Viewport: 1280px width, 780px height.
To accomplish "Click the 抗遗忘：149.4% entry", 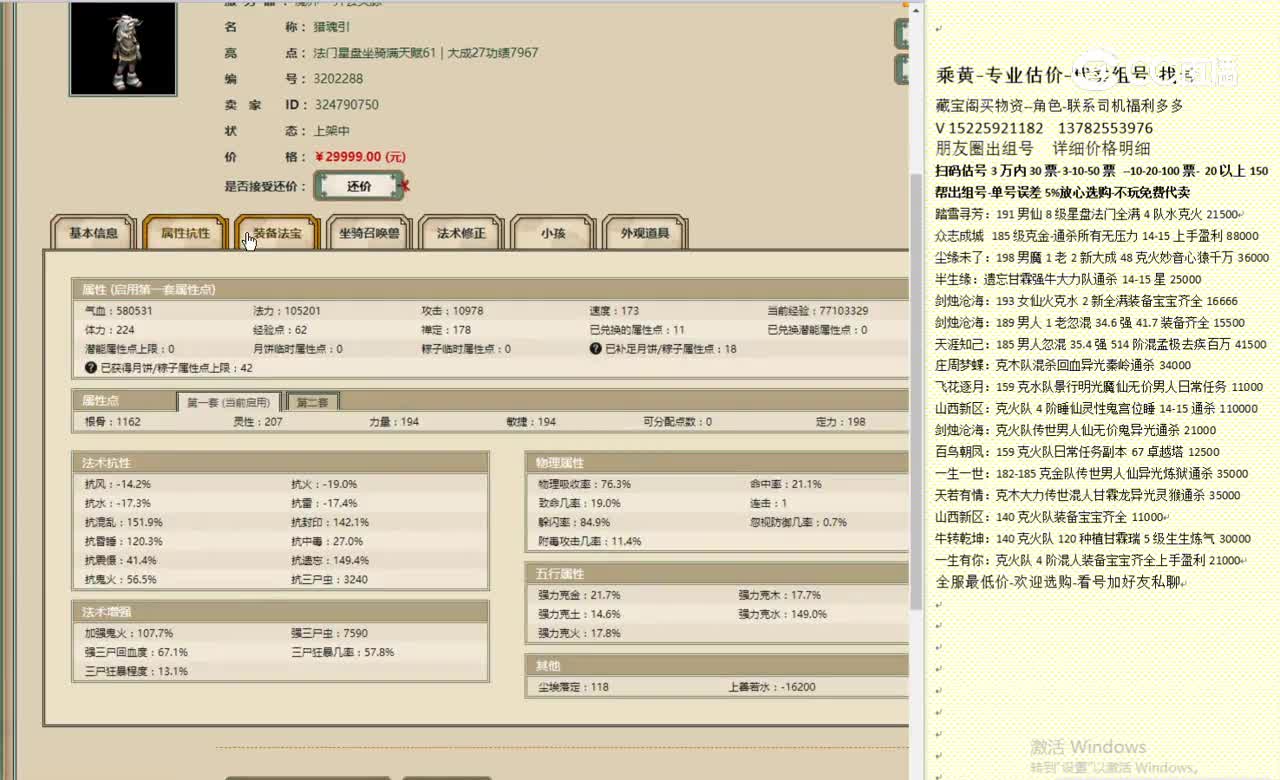I will (330, 560).
